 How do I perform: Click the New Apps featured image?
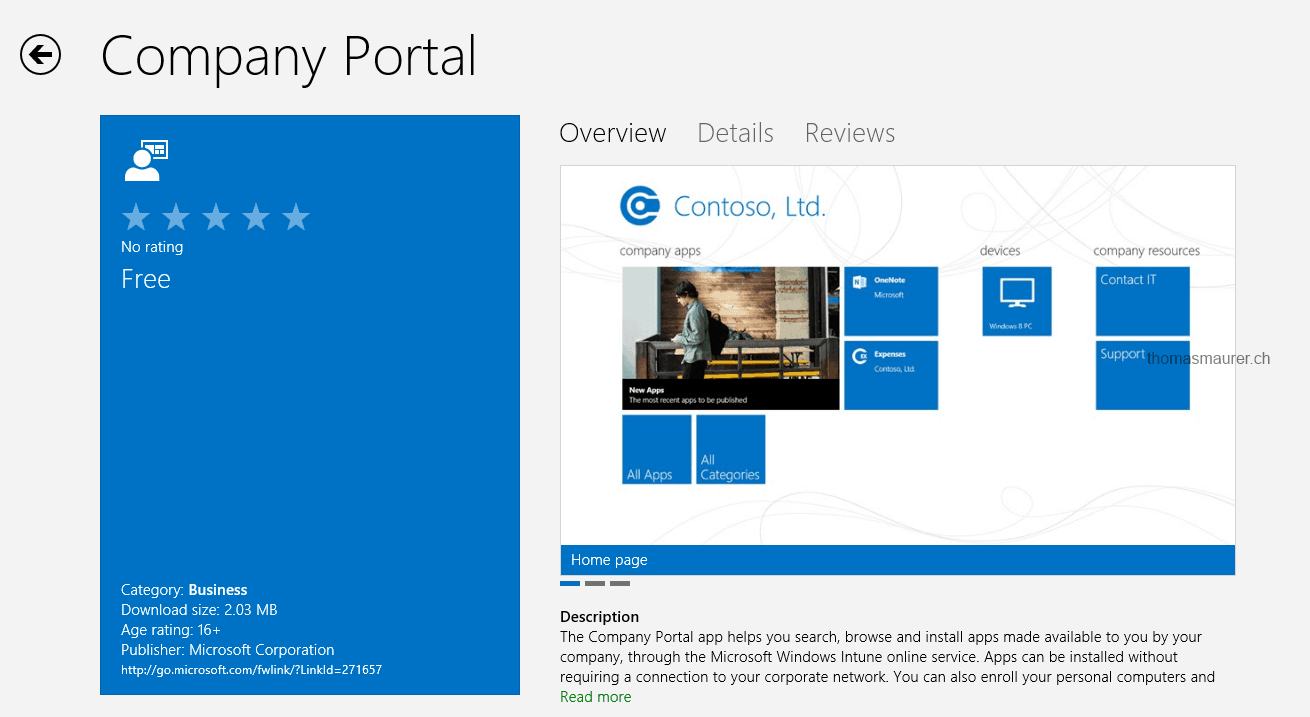point(731,338)
